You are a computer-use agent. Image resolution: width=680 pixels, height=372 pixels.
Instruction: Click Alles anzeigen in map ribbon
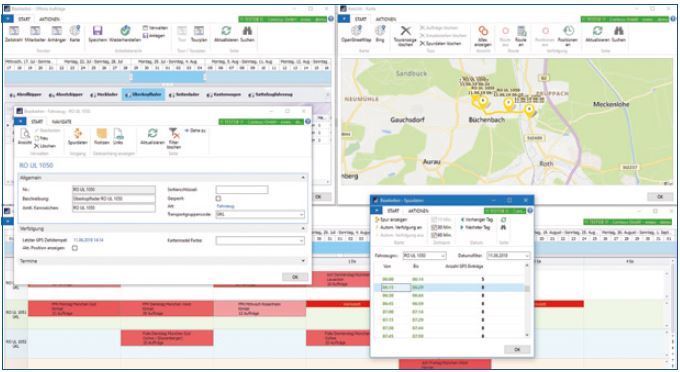[483, 36]
